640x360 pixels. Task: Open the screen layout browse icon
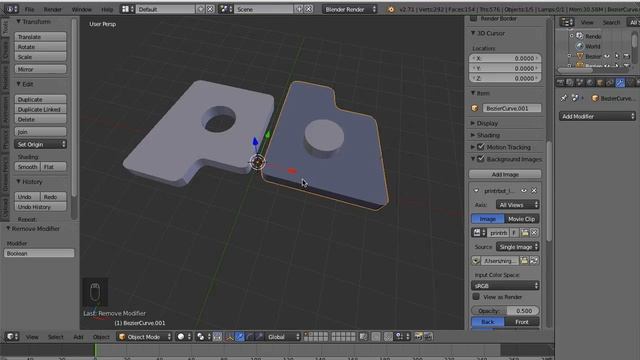point(127,9)
